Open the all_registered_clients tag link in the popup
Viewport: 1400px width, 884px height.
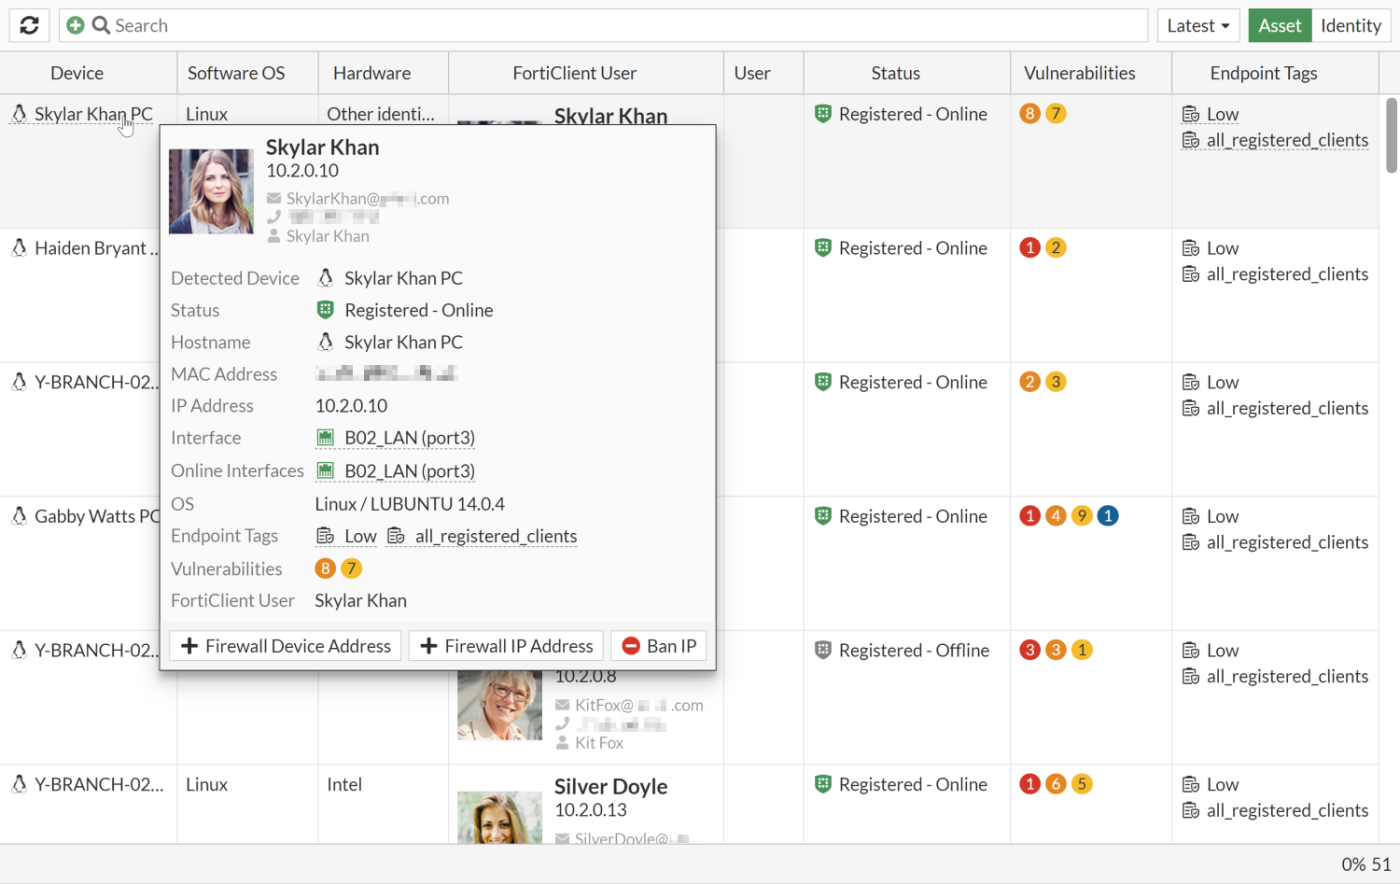pos(496,536)
